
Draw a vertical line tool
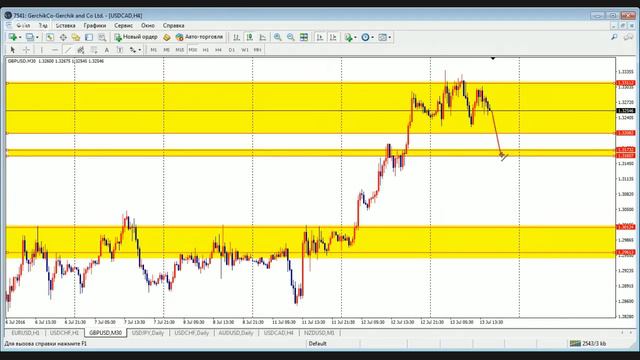(41, 50)
